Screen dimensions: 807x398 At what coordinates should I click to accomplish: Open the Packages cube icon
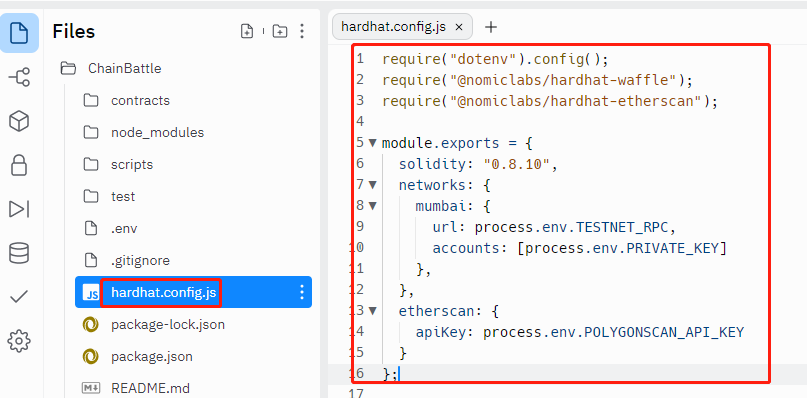(19, 122)
